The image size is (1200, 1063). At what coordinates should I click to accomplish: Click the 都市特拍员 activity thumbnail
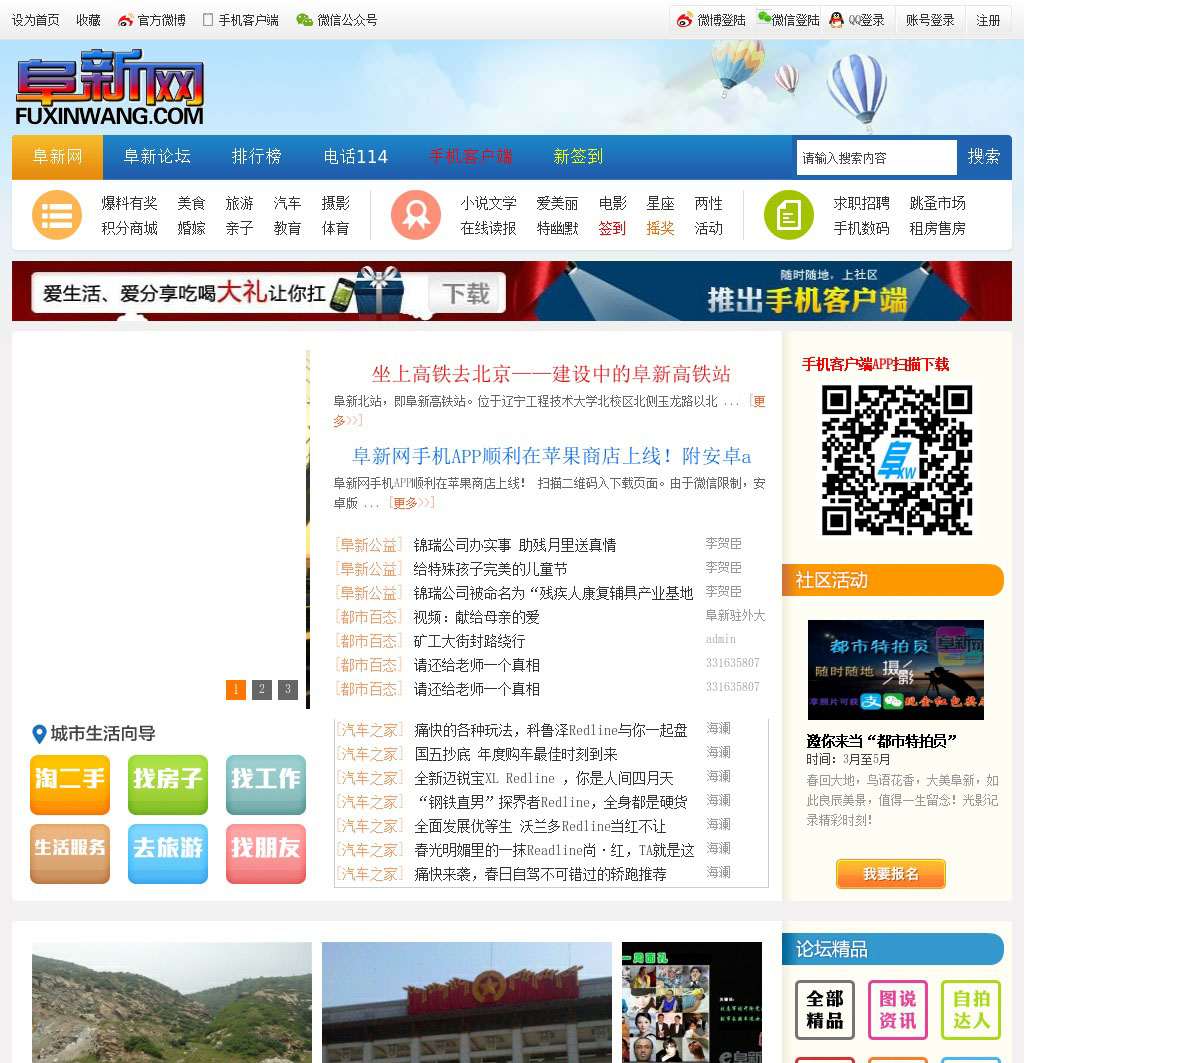point(896,670)
